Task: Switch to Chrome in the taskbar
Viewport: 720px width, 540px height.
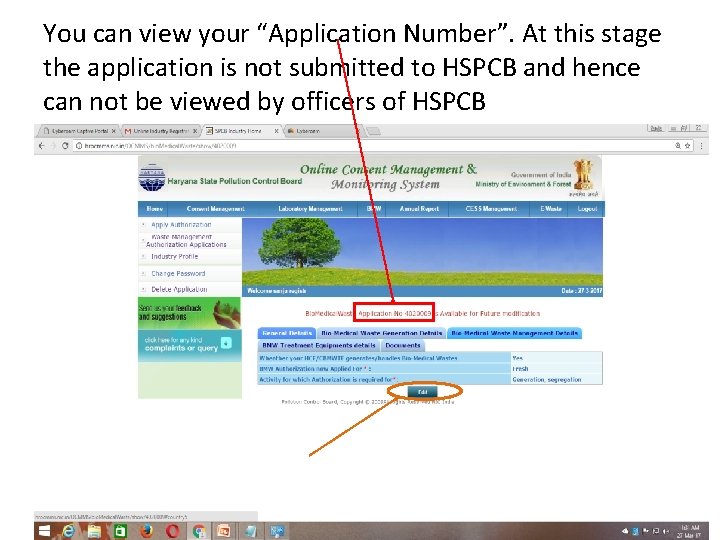Action: coord(199,531)
